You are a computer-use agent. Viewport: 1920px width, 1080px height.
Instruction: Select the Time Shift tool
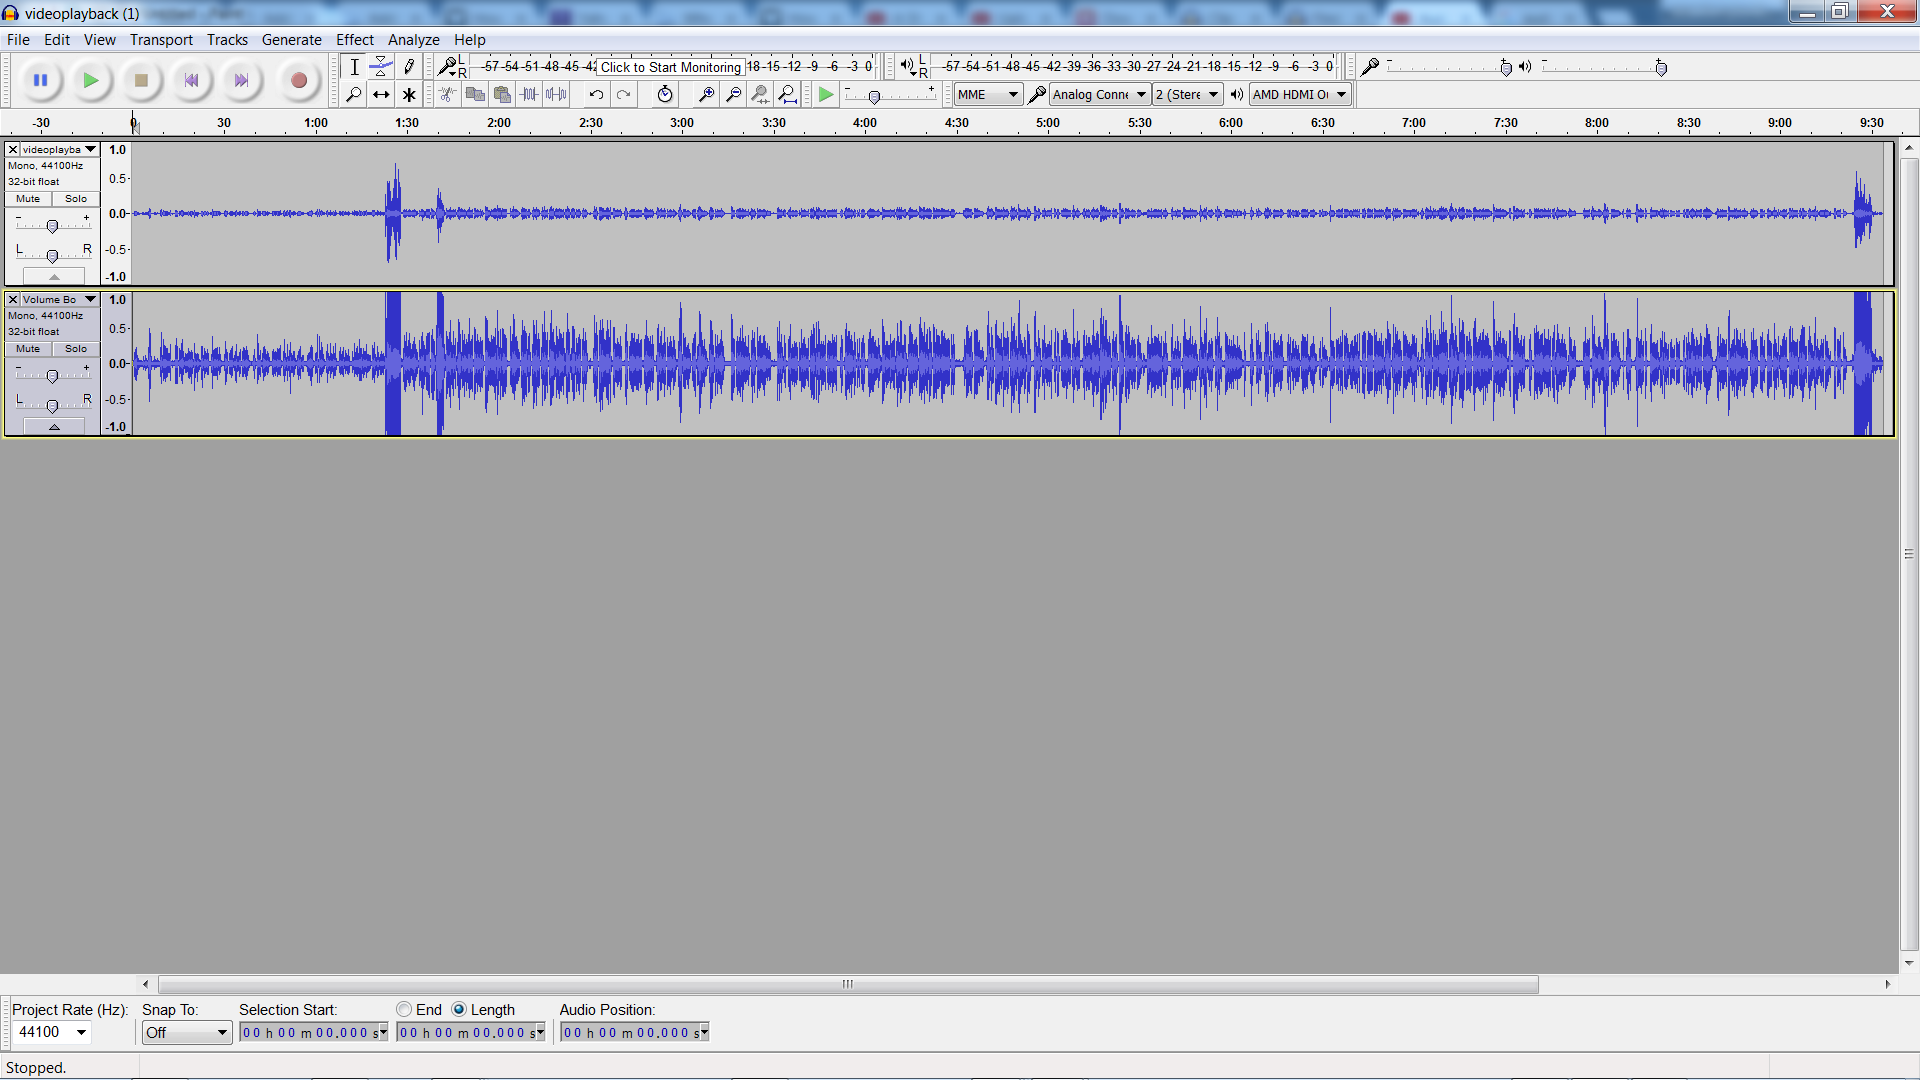(381, 95)
